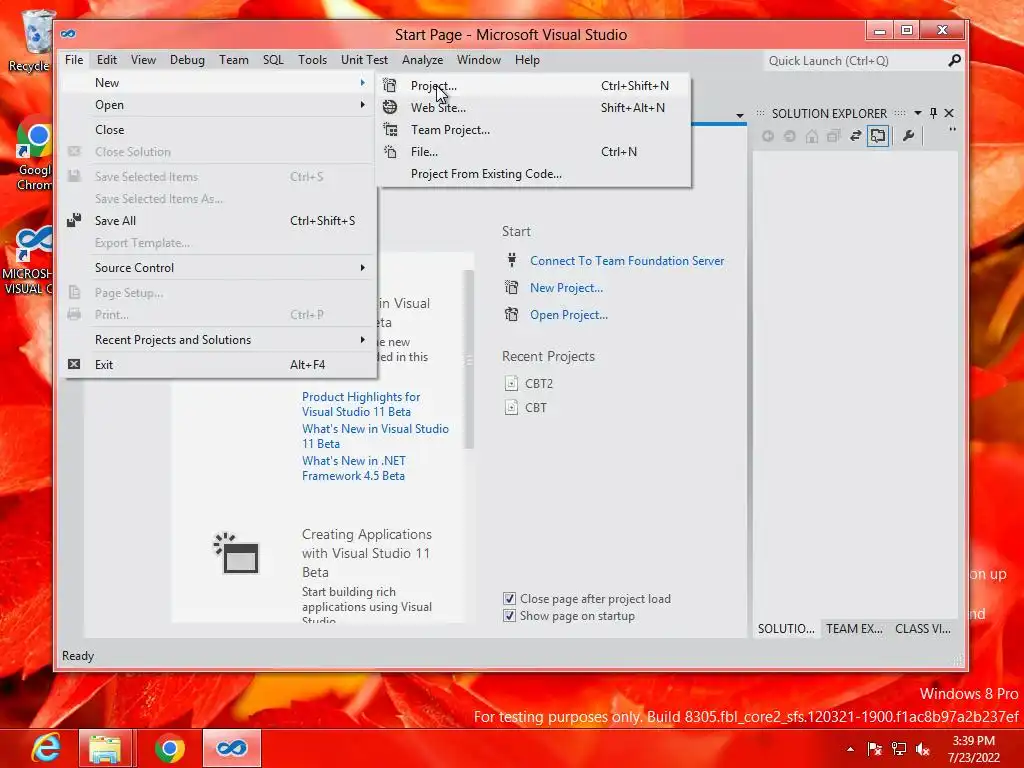Viewport: 1024px width, 768px height.
Task: Click the Start Page content scrollbar
Action: coord(469,359)
